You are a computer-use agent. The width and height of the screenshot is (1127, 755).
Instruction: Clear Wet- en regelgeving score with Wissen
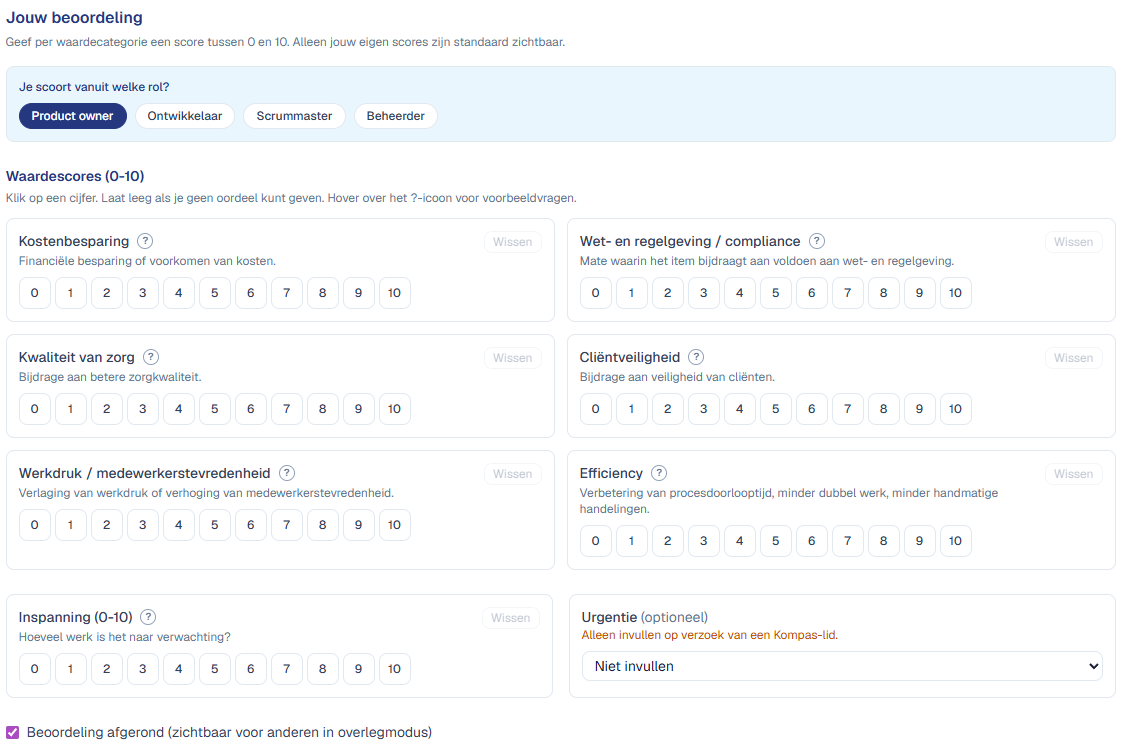(x=1073, y=242)
